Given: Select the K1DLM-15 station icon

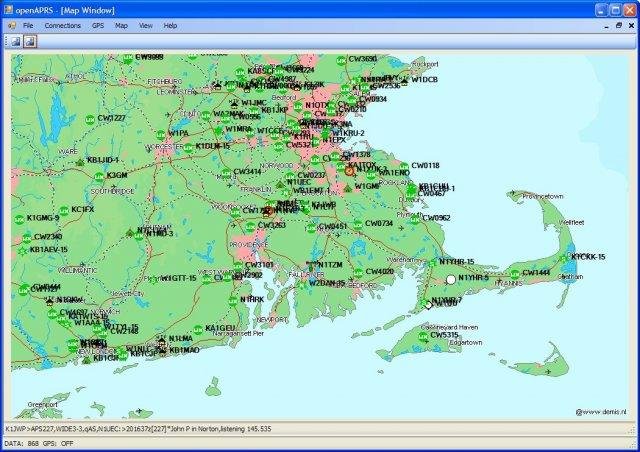Looking at the screenshot, I should tap(188, 148).
